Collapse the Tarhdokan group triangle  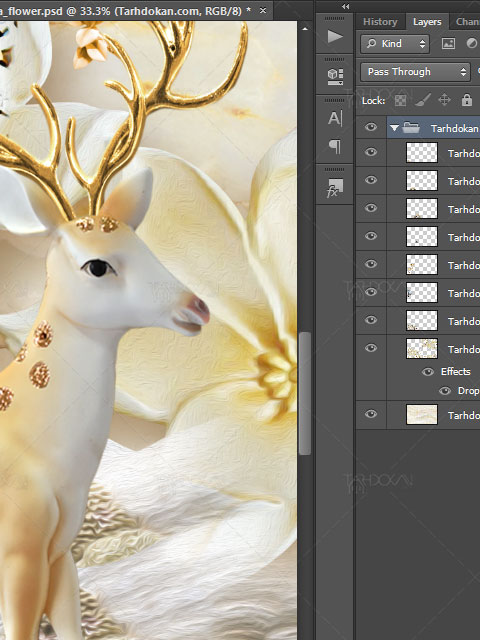click(x=394, y=128)
